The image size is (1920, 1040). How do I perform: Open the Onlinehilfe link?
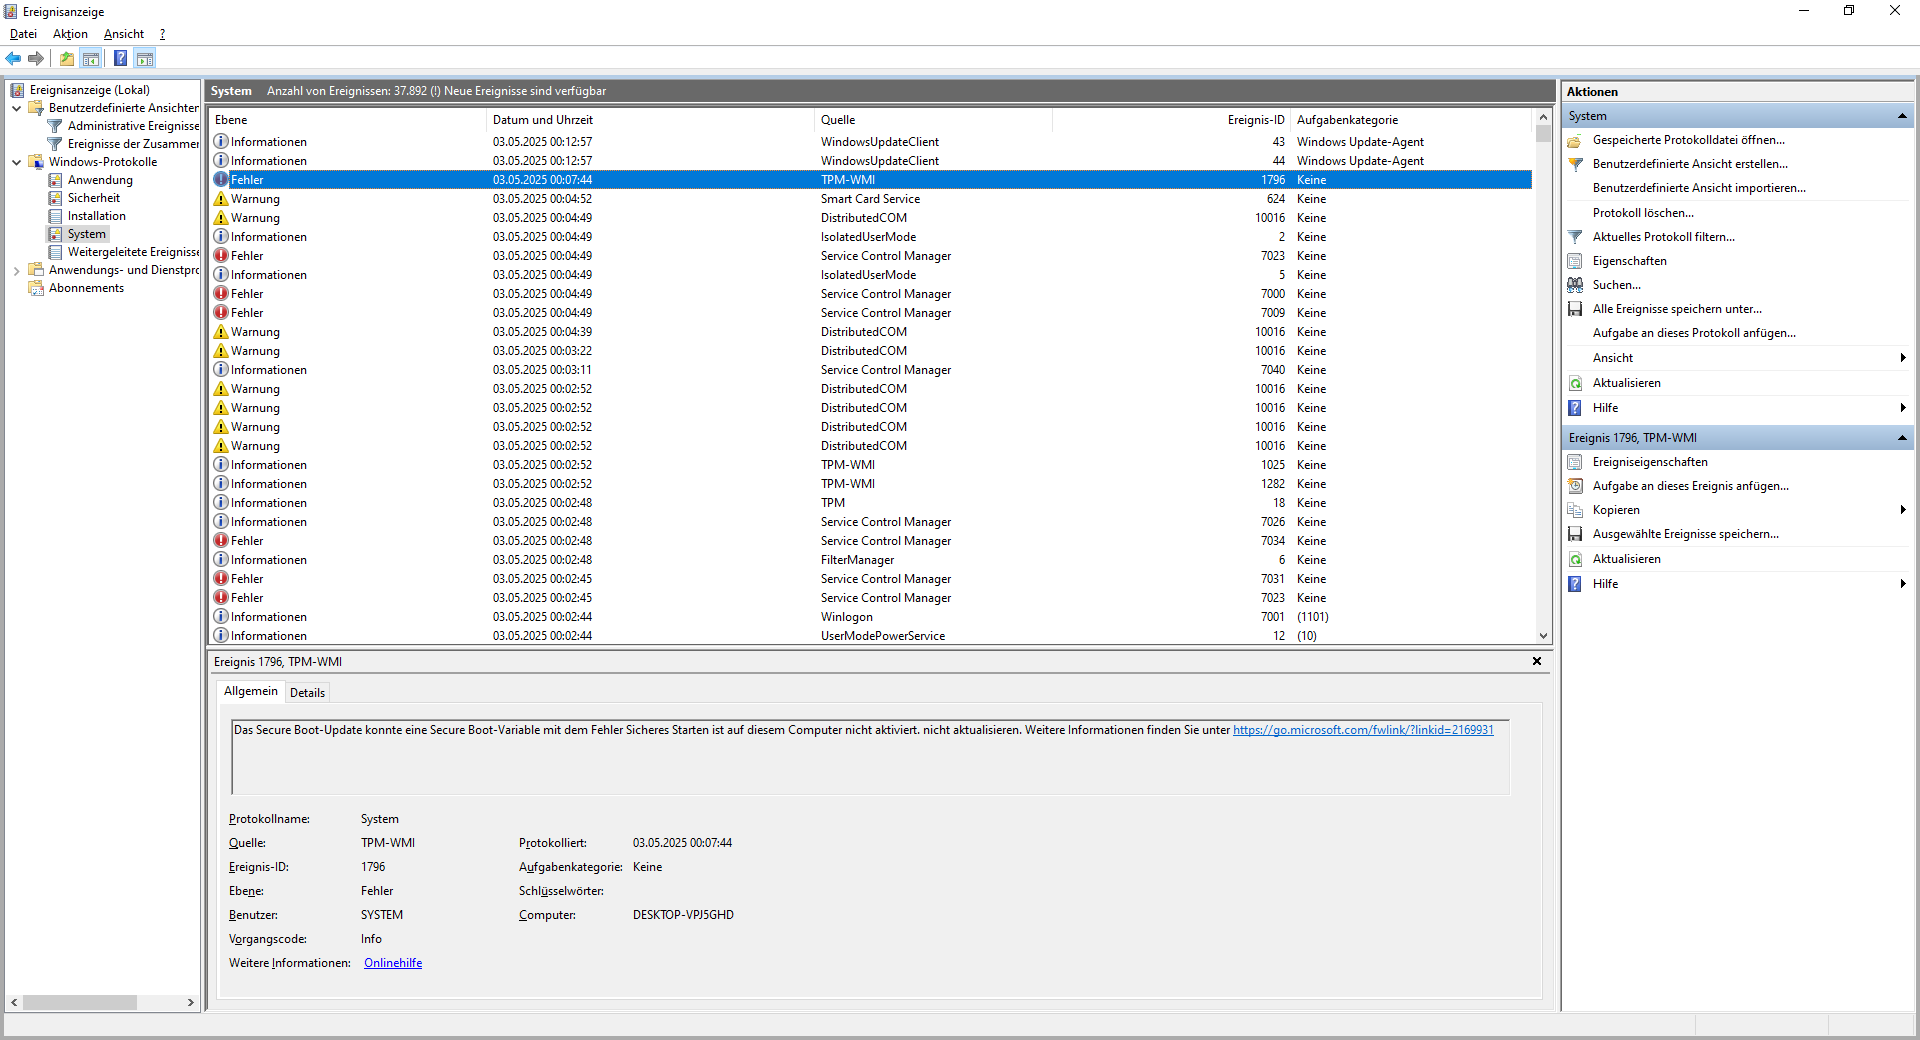pyautogui.click(x=393, y=963)
